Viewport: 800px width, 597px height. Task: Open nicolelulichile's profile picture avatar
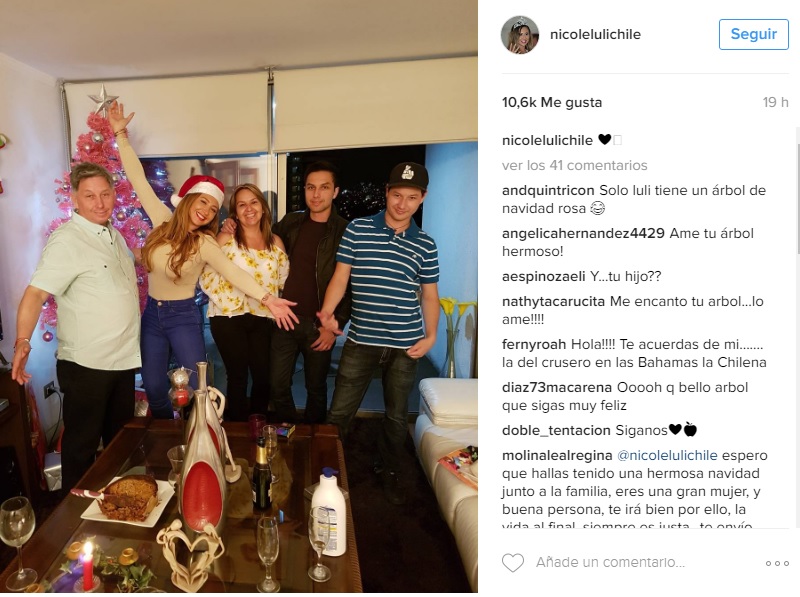pos(520,35)
